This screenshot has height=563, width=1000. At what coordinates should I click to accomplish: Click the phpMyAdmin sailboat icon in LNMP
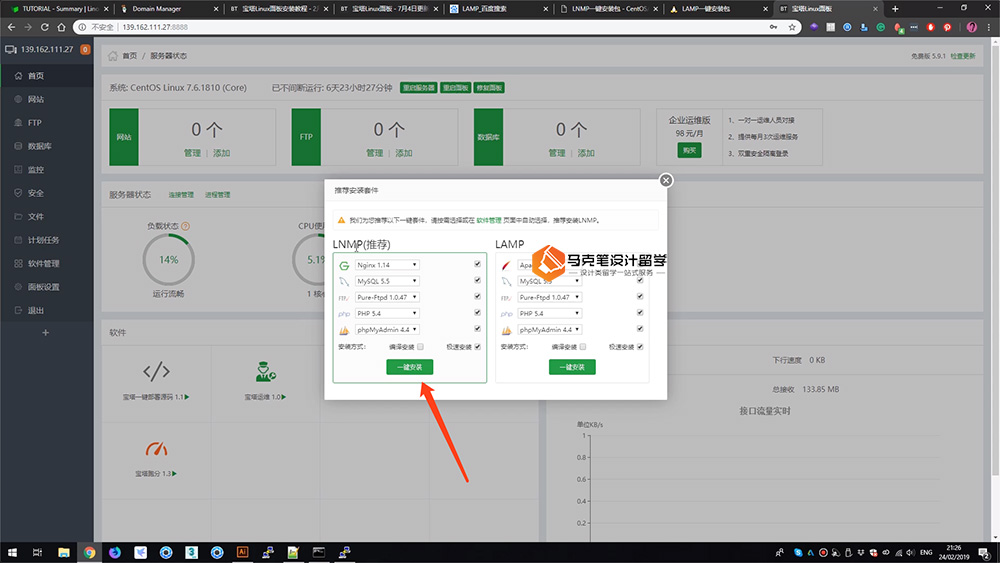coord(344,330)
